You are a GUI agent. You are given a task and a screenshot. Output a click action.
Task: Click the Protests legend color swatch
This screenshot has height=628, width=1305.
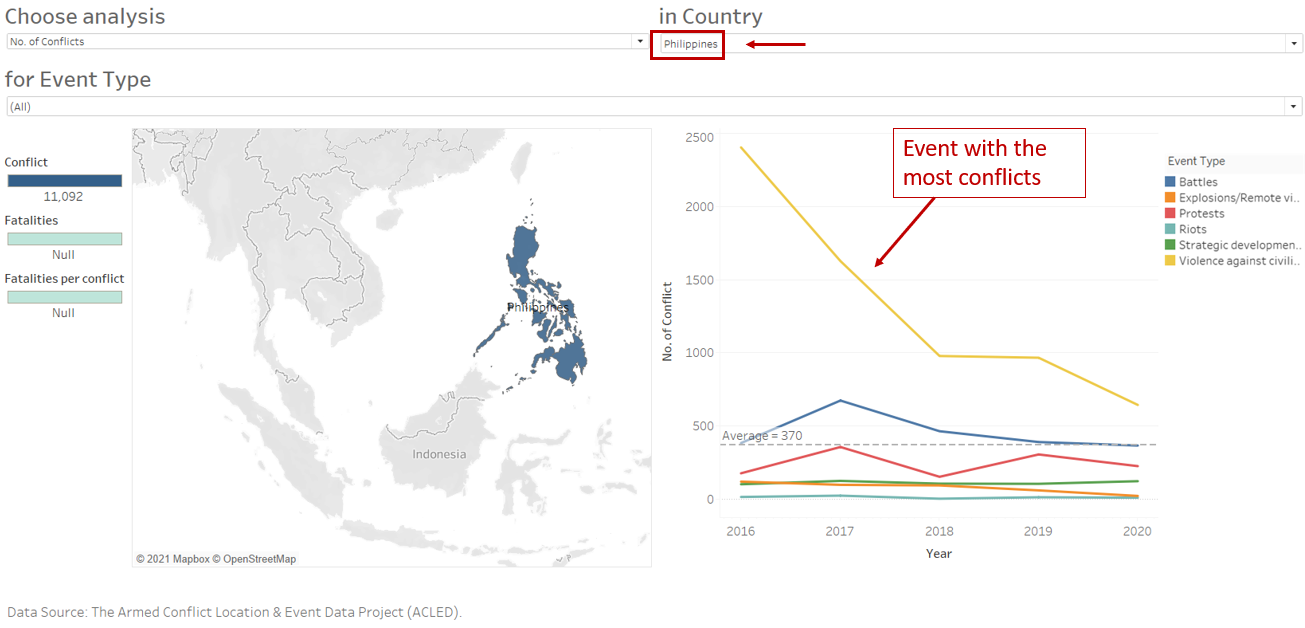pos(1170,213)
